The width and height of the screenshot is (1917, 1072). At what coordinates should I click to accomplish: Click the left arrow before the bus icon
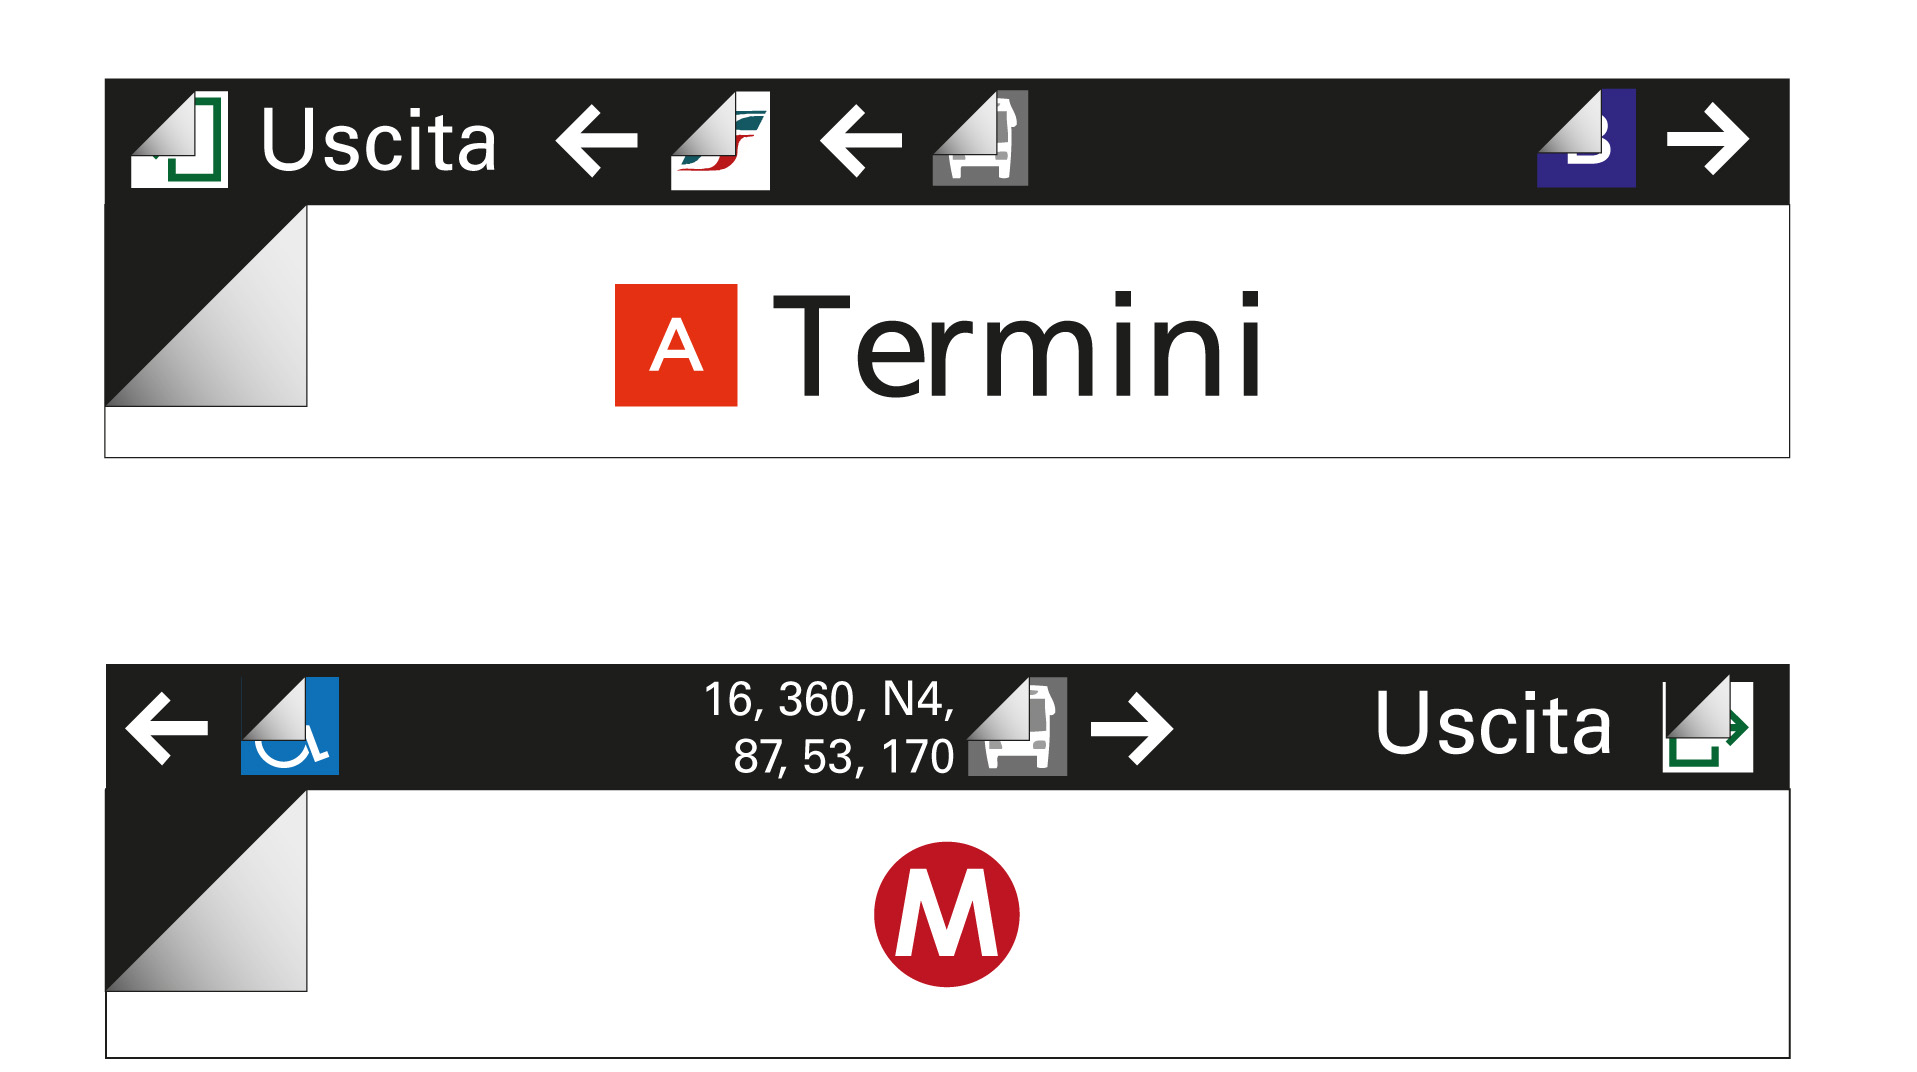pos(861,140)
